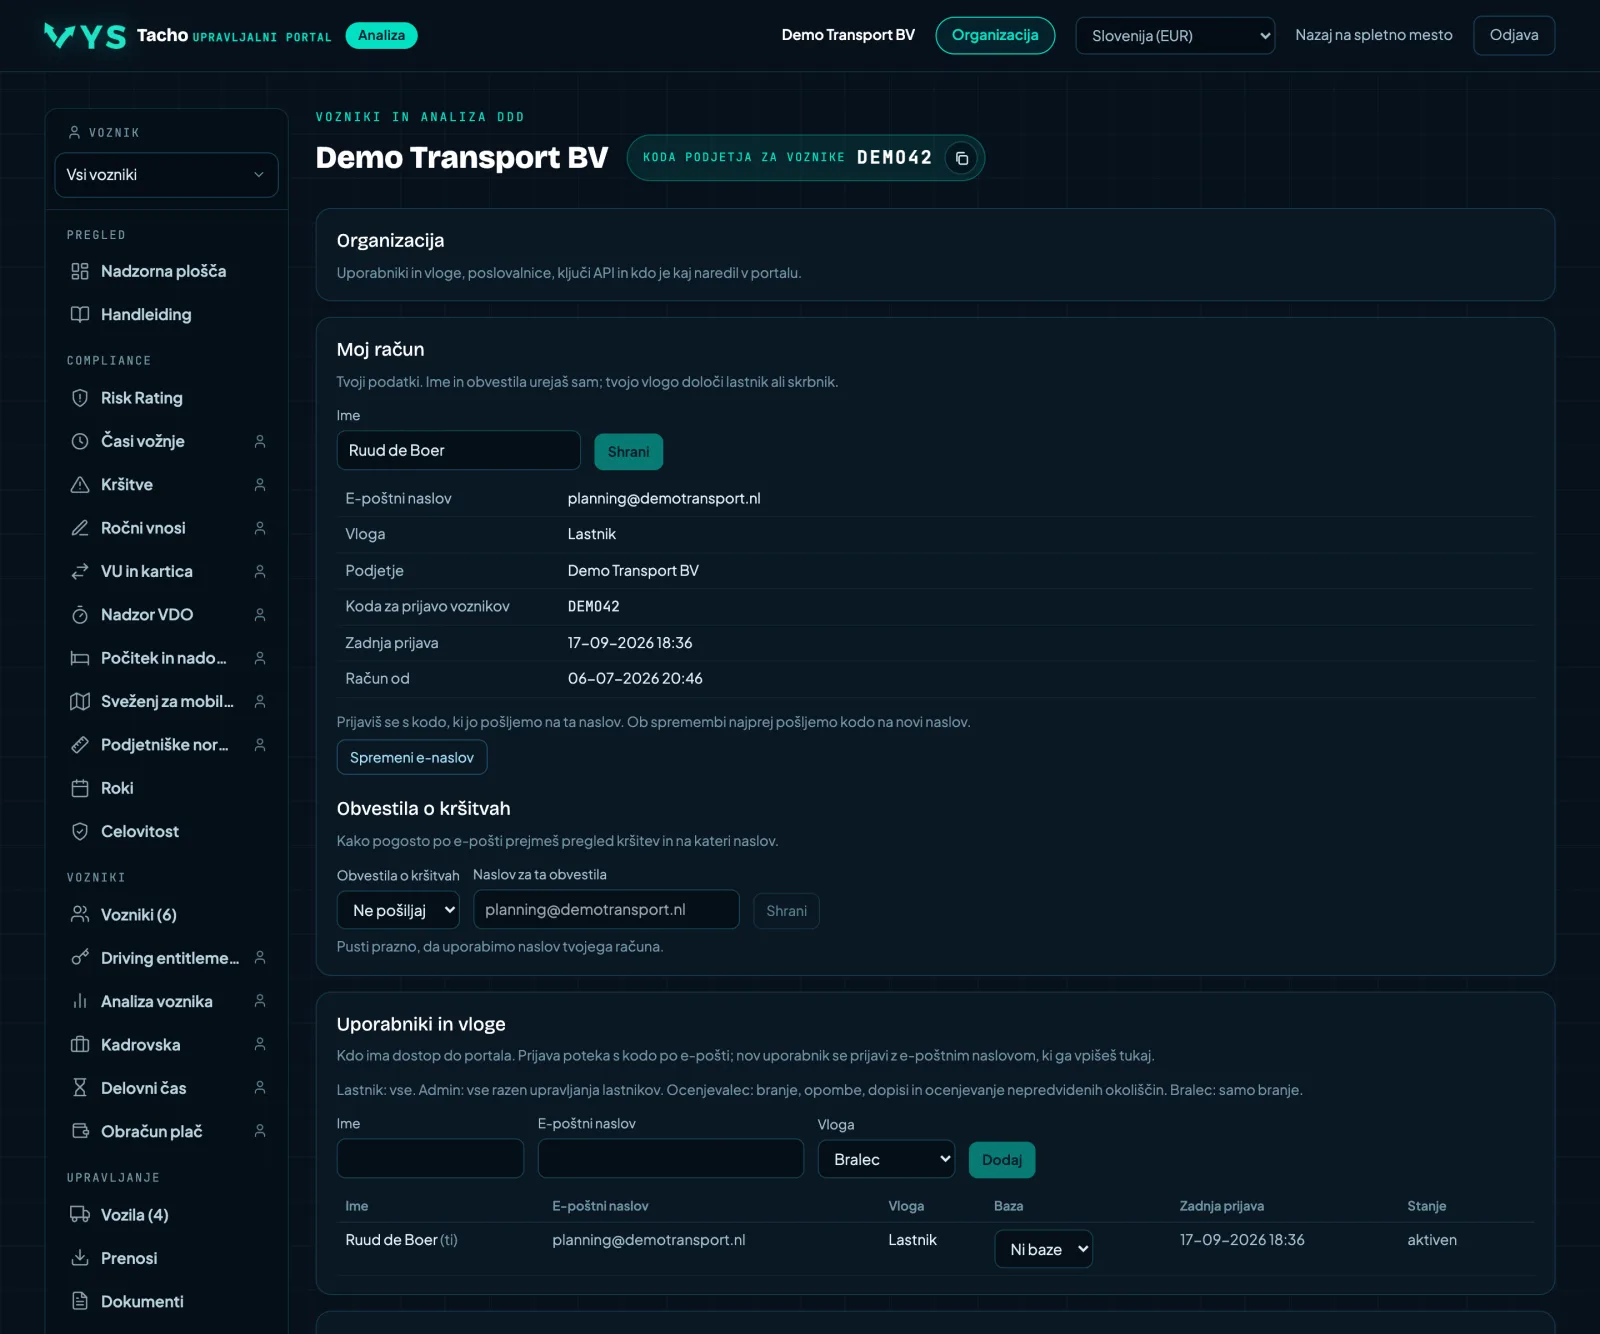Focus the new user Ime field
Image resolution: width=1600 pixels, height=1334 pixels.
pos(430,1158)
